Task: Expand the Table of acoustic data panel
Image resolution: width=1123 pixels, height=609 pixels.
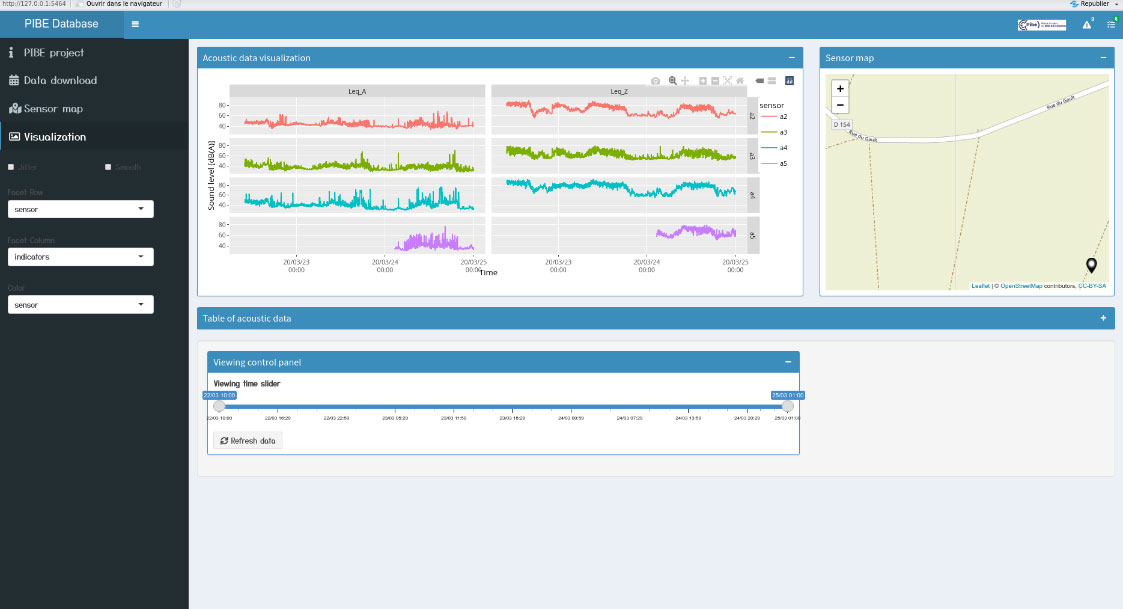Action: pos(1103,318)
